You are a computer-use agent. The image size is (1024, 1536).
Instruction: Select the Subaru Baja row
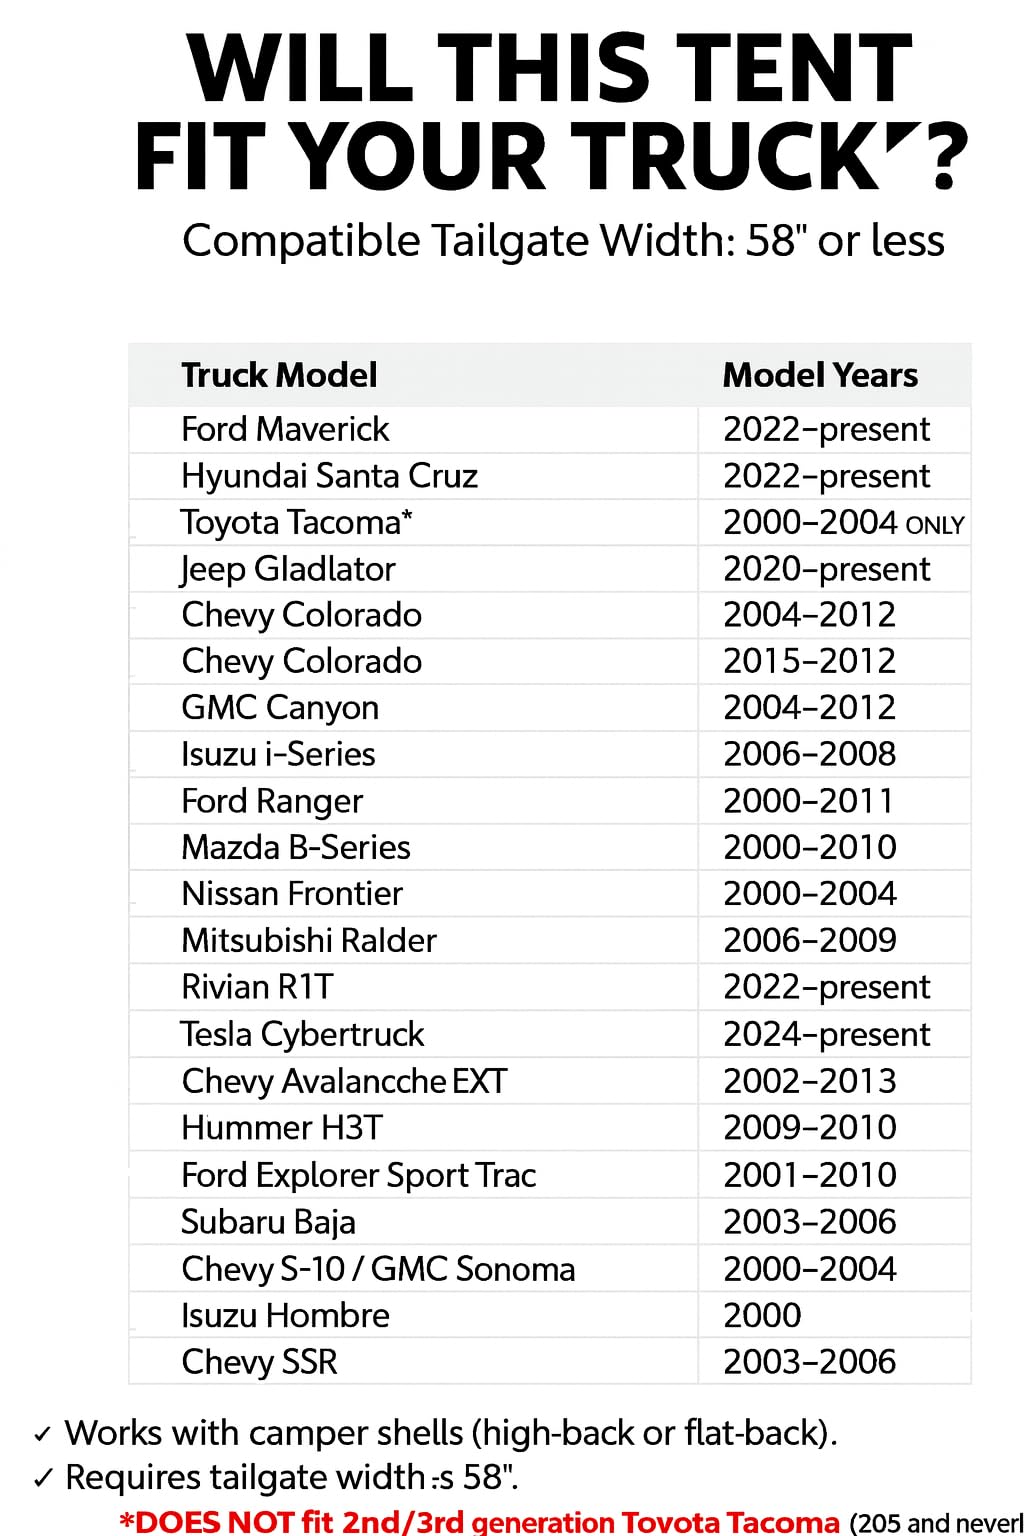coord(268,1222)
